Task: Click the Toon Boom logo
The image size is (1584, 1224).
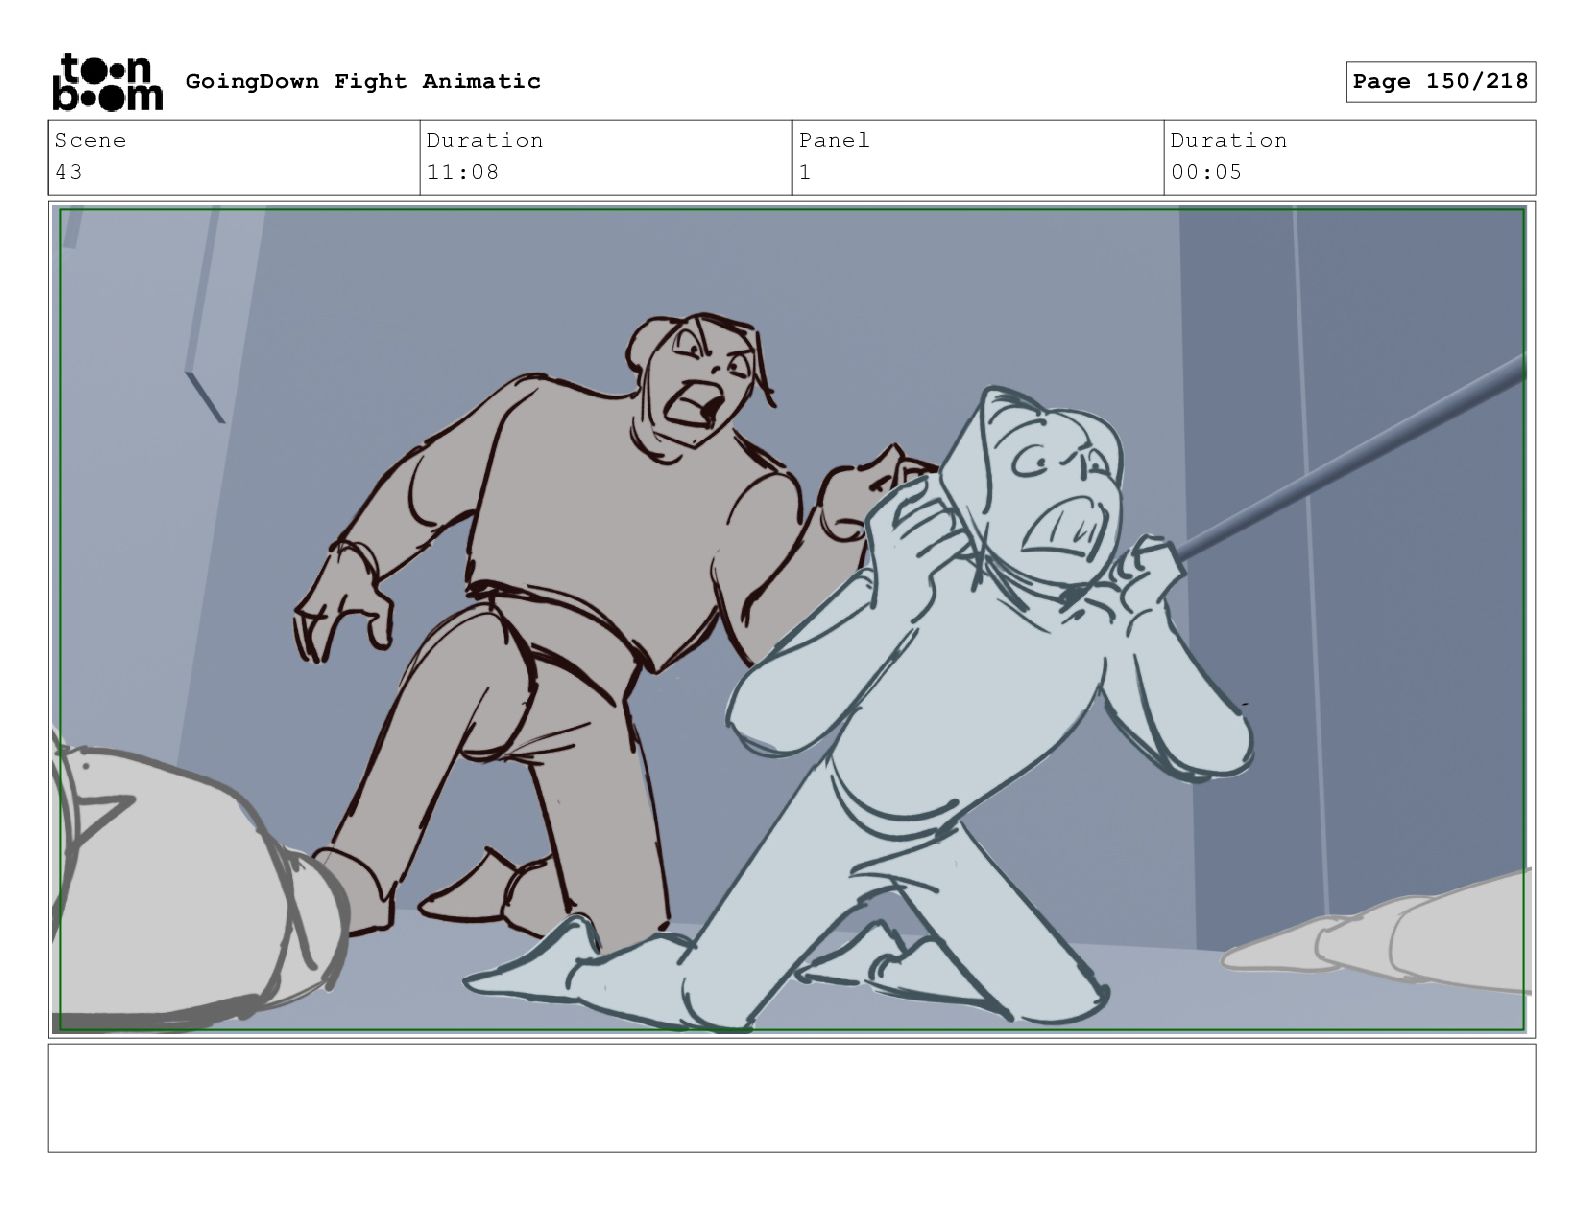Action: pyautogui.click(x=107, y=81)
